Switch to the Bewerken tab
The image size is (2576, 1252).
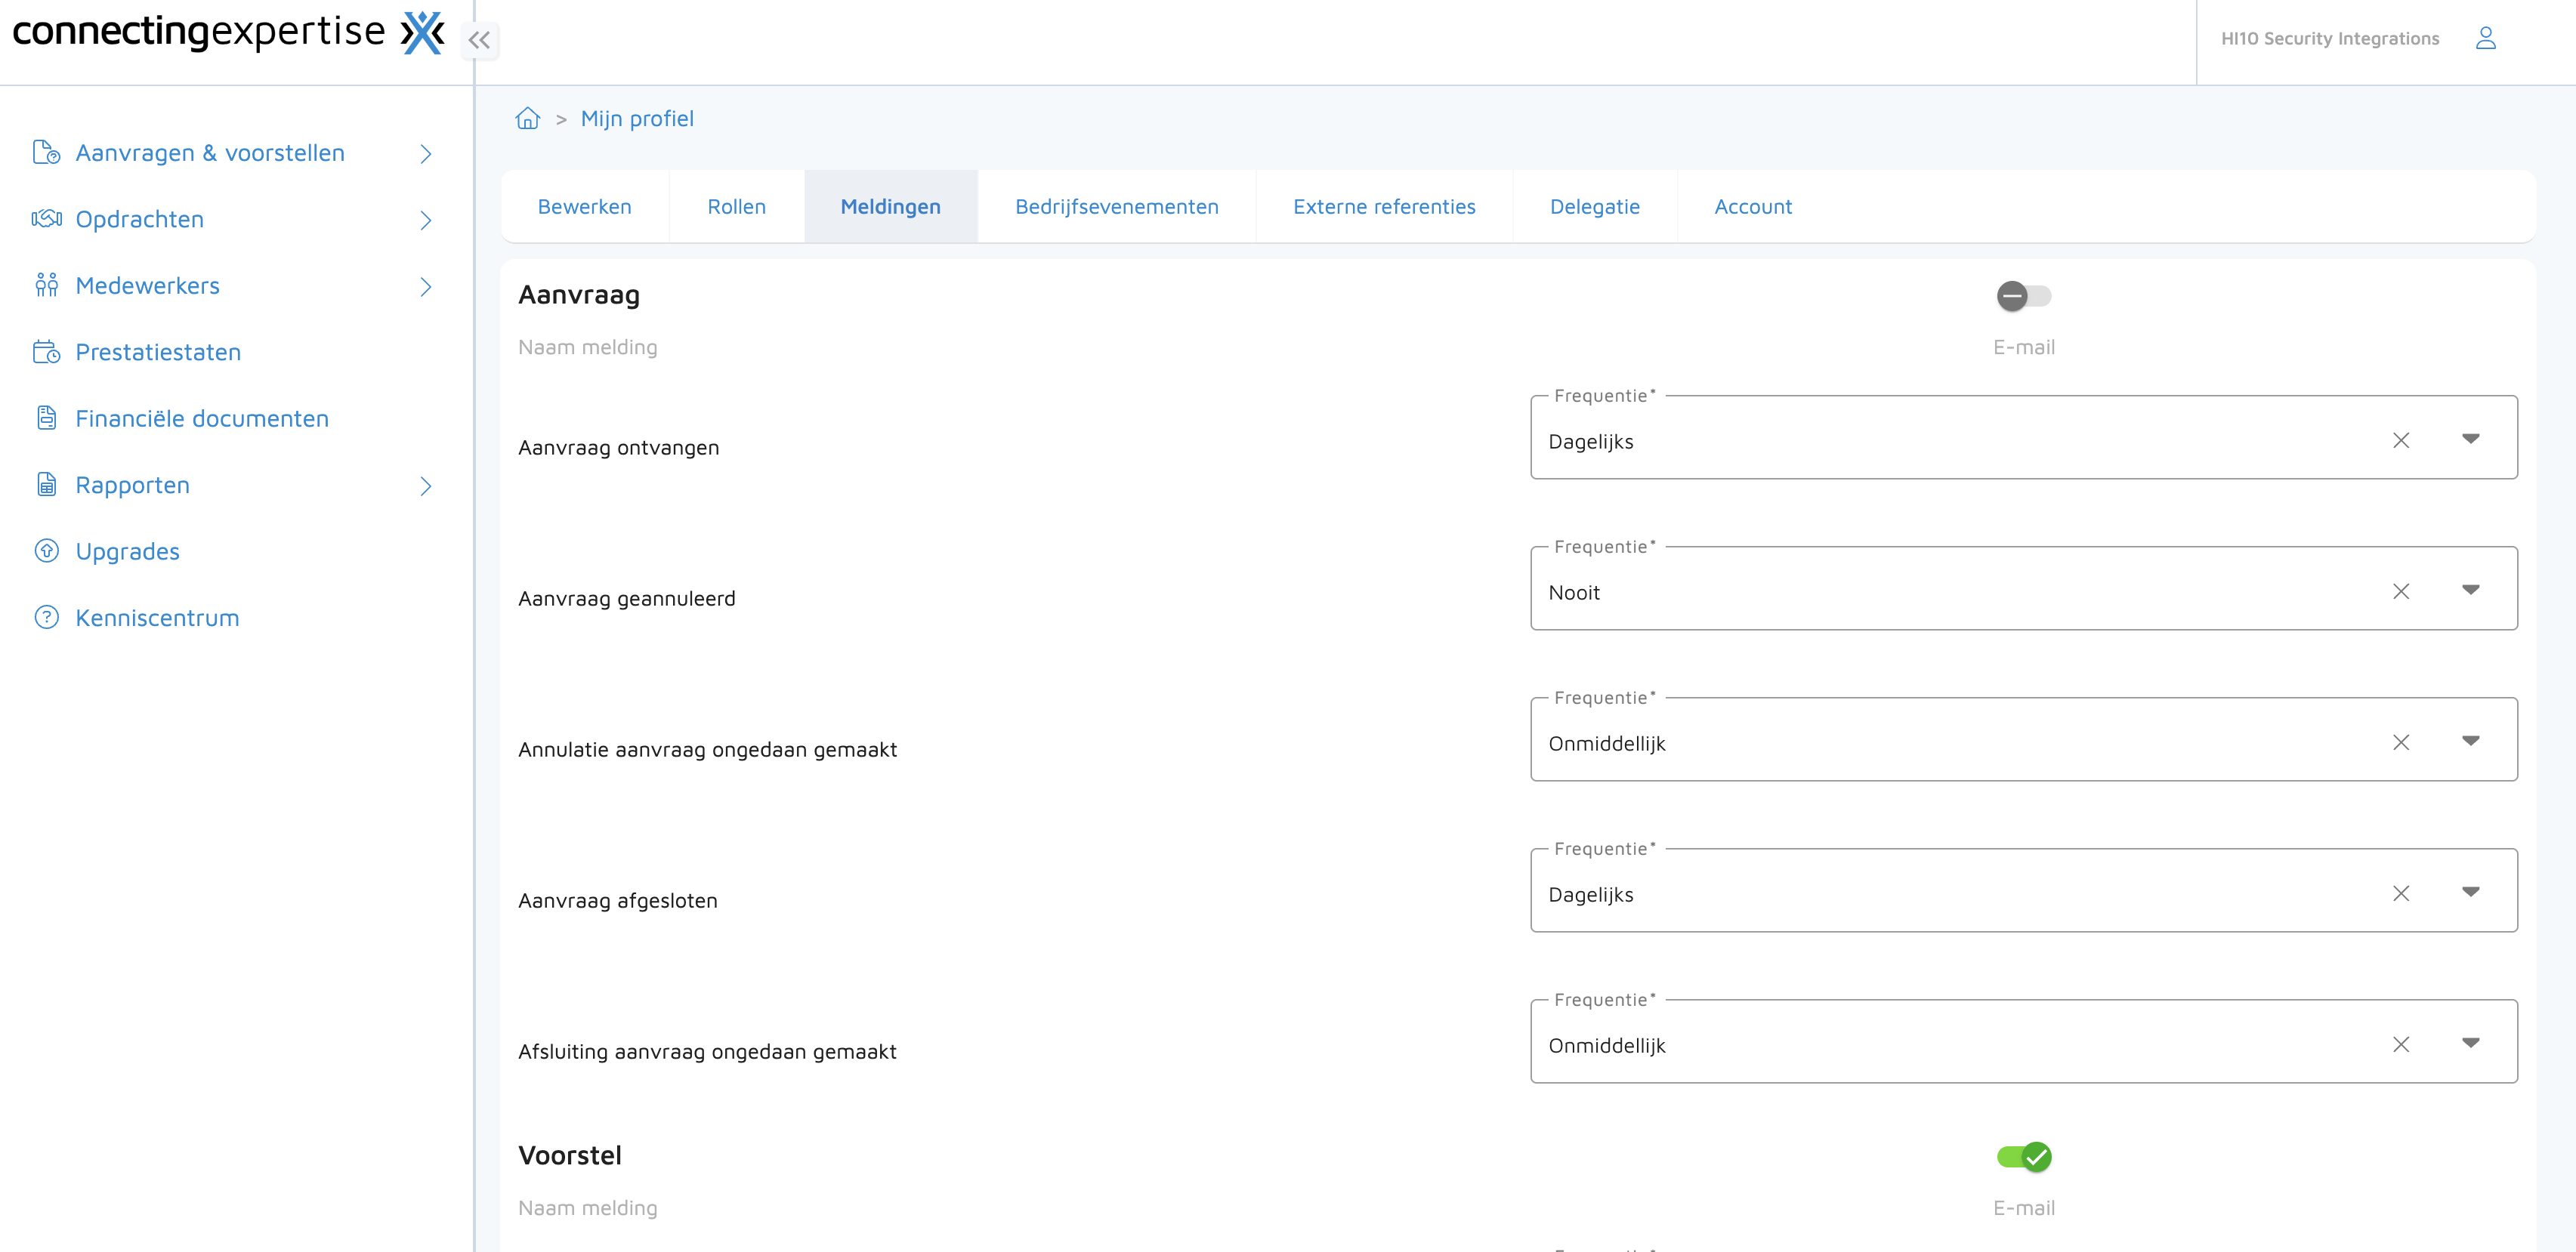coord(585,206)
